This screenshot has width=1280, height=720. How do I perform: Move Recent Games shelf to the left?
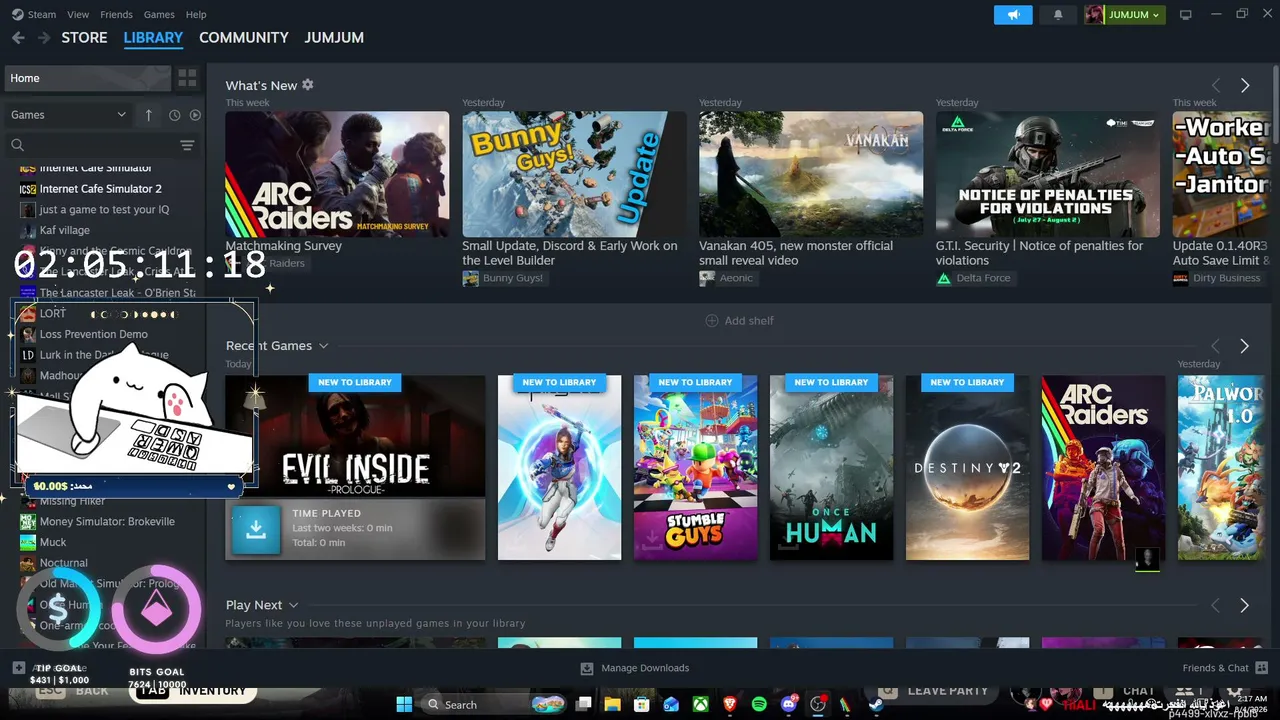pos(1215,346)
